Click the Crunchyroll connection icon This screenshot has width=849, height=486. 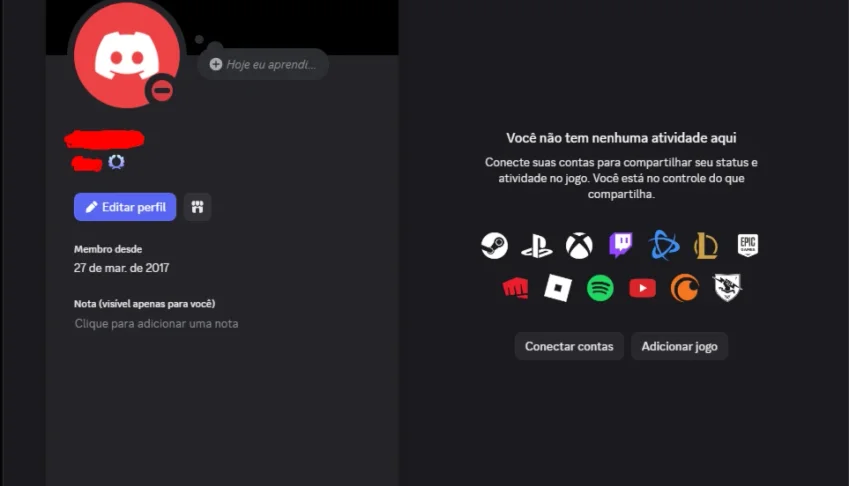point(684,287)
